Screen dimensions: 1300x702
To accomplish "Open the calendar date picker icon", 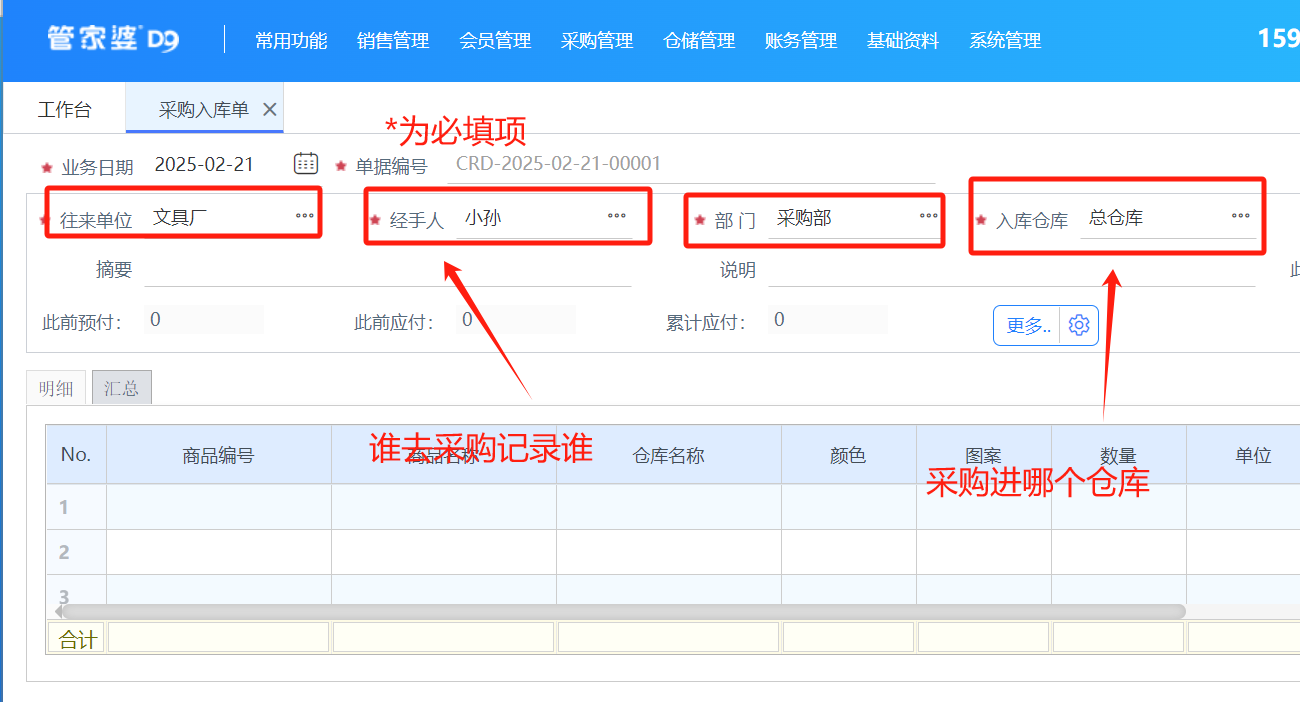I will click(x=306, y=163).
